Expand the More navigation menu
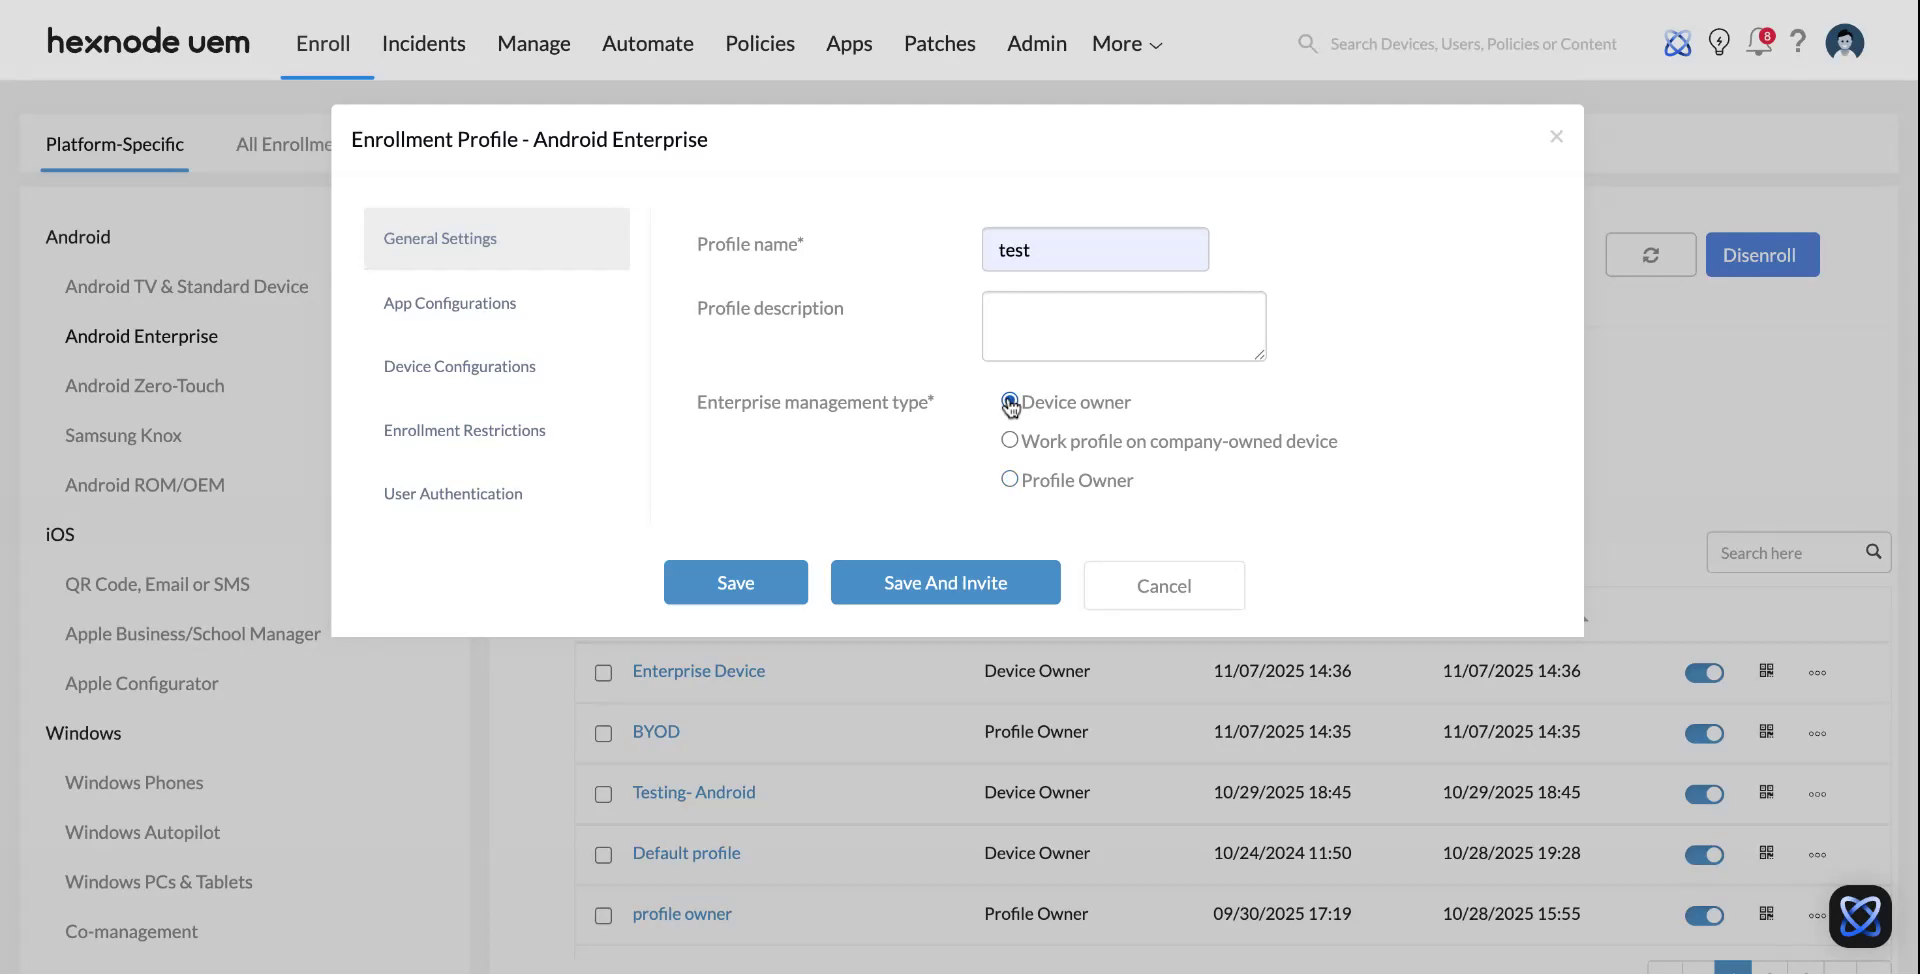1920x974 pixels. tap(1125, 43)
